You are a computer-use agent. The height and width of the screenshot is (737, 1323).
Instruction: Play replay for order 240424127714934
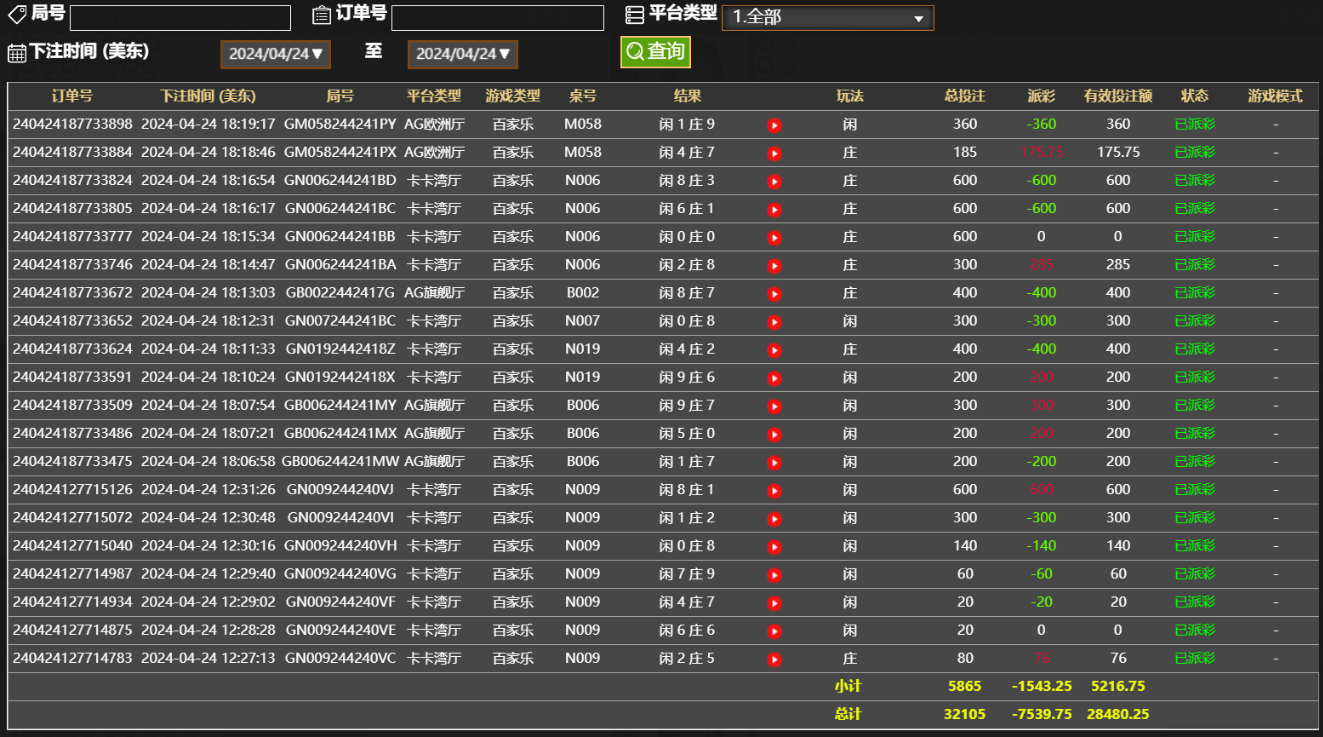point(774,603)
